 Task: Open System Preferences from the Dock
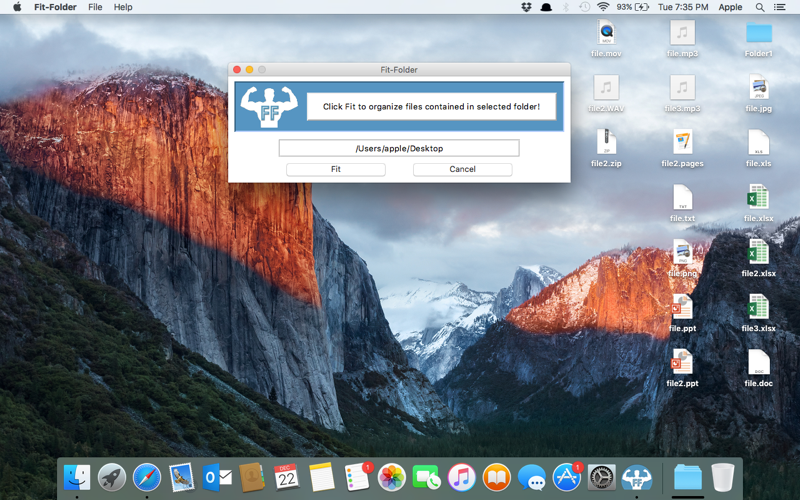point(601,478)
